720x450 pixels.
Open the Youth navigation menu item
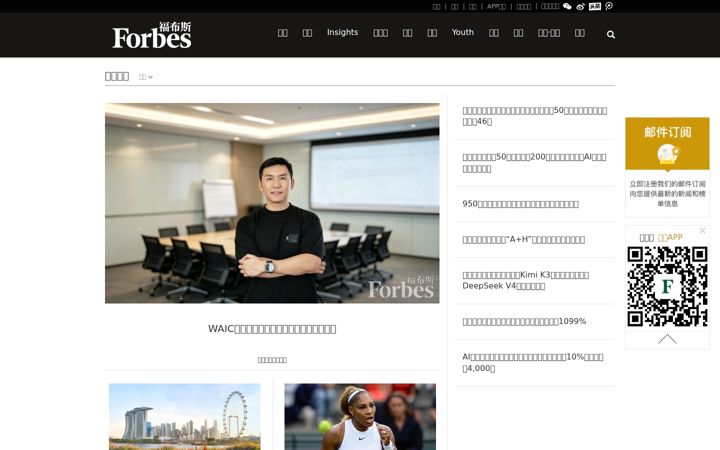coord(462,32)
